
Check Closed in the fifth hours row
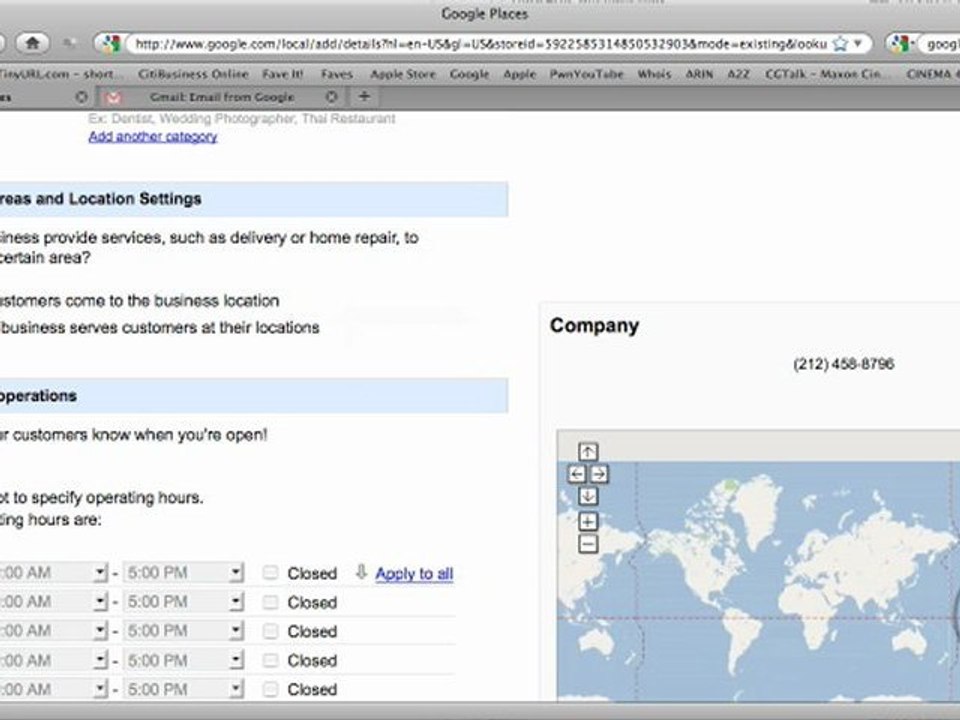tap(270, 689)
